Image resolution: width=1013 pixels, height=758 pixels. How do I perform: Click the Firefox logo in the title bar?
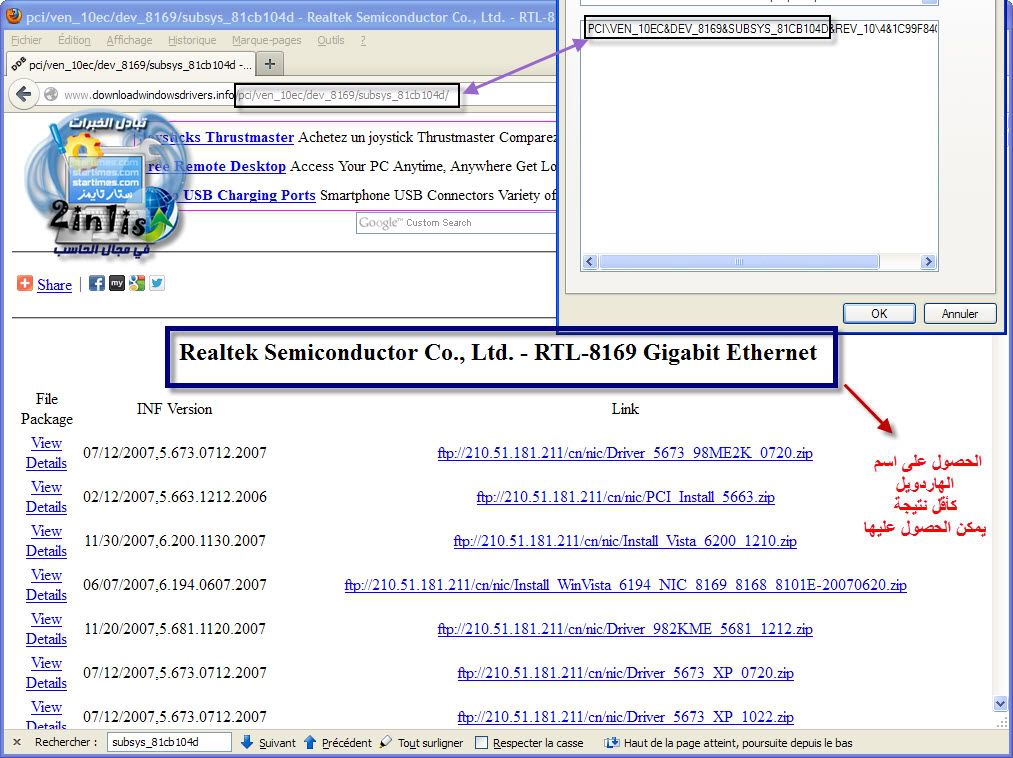tap(12, 16)
